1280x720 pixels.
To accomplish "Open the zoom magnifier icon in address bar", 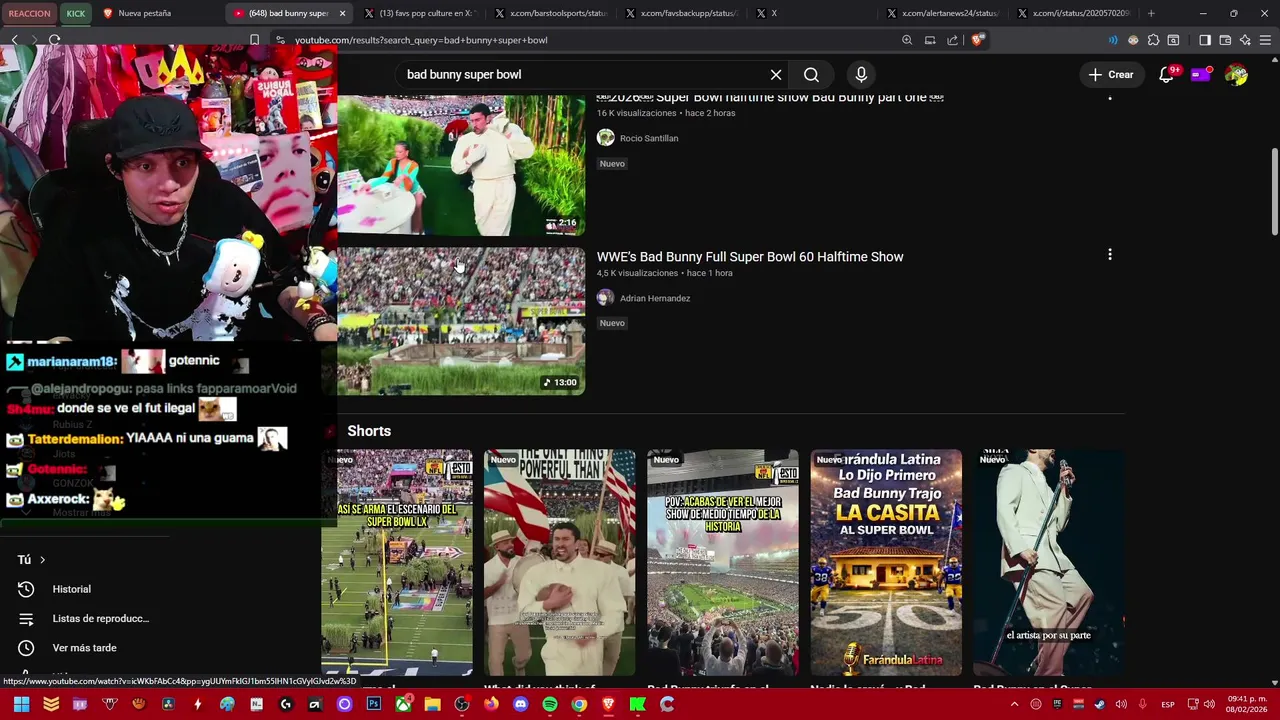I will [x=907, y=40].
